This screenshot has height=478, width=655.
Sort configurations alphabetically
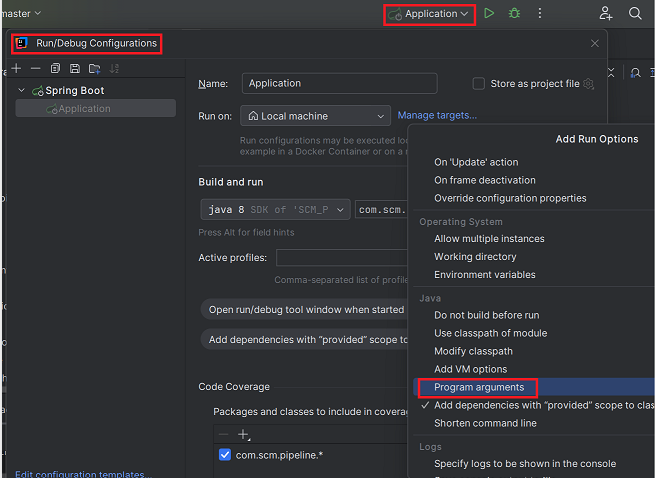pos(114,69)
